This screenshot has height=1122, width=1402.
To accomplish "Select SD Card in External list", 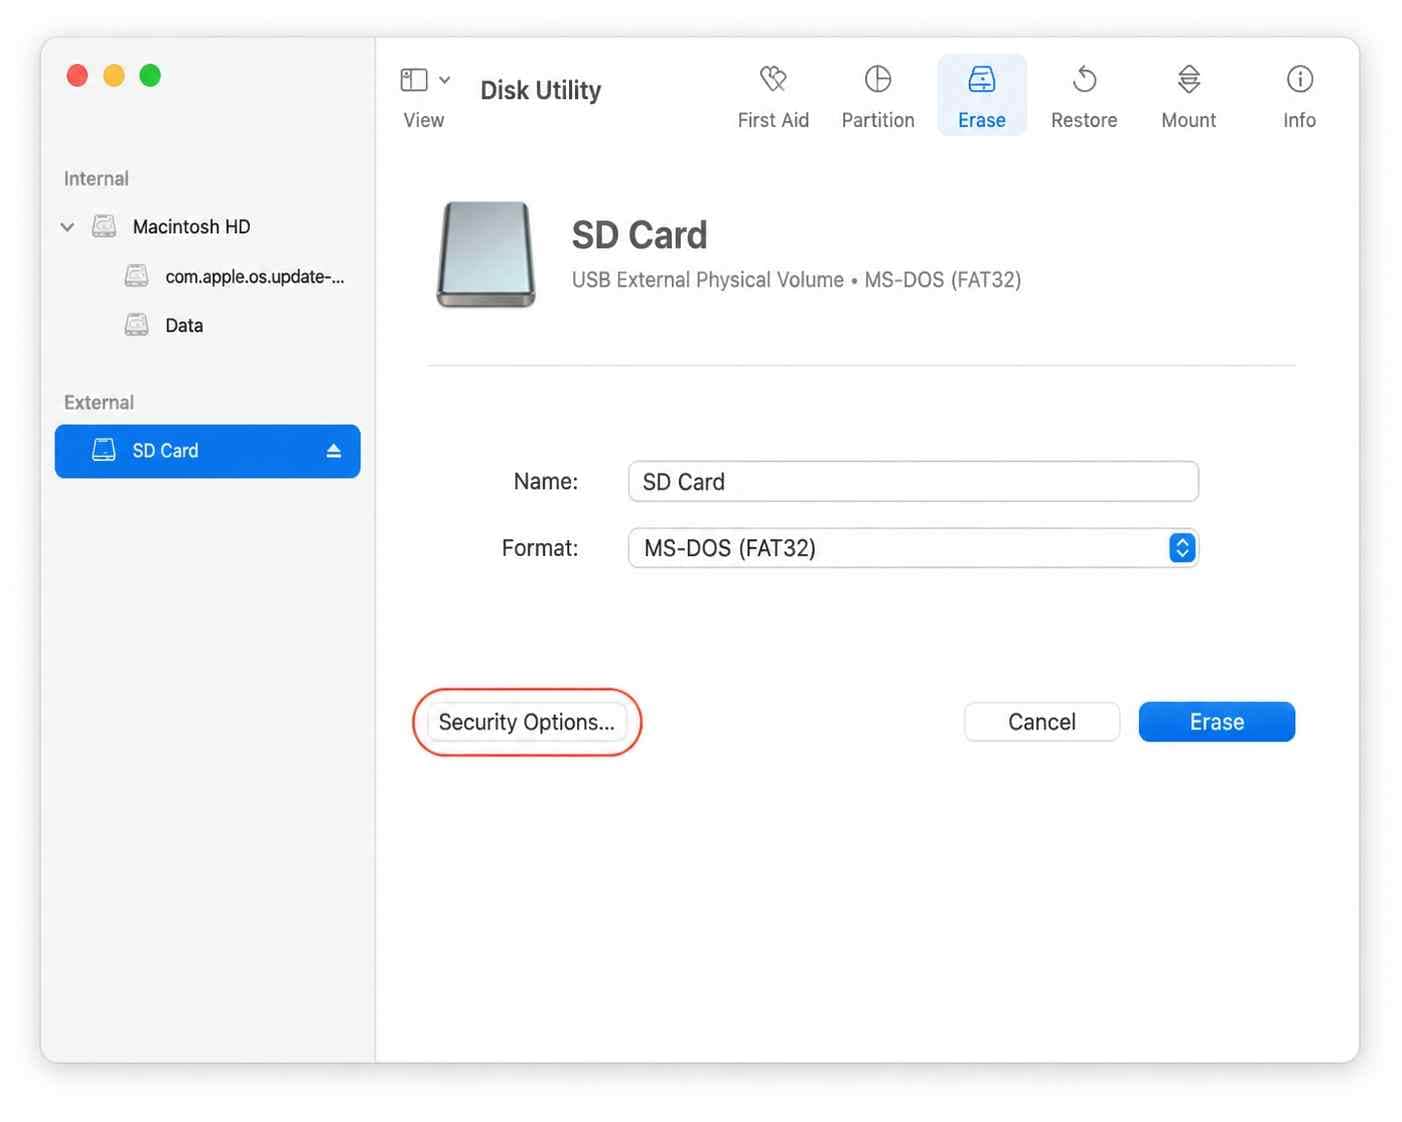I will point(207,451).
